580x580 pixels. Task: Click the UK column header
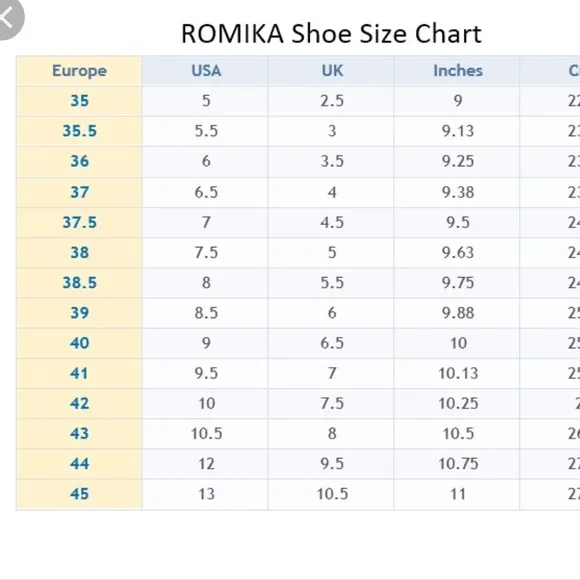coord(332,71)
